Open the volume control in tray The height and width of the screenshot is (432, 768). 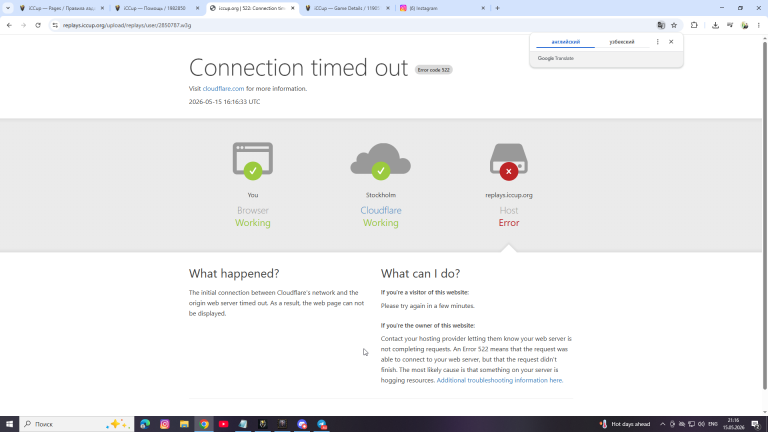701,424
